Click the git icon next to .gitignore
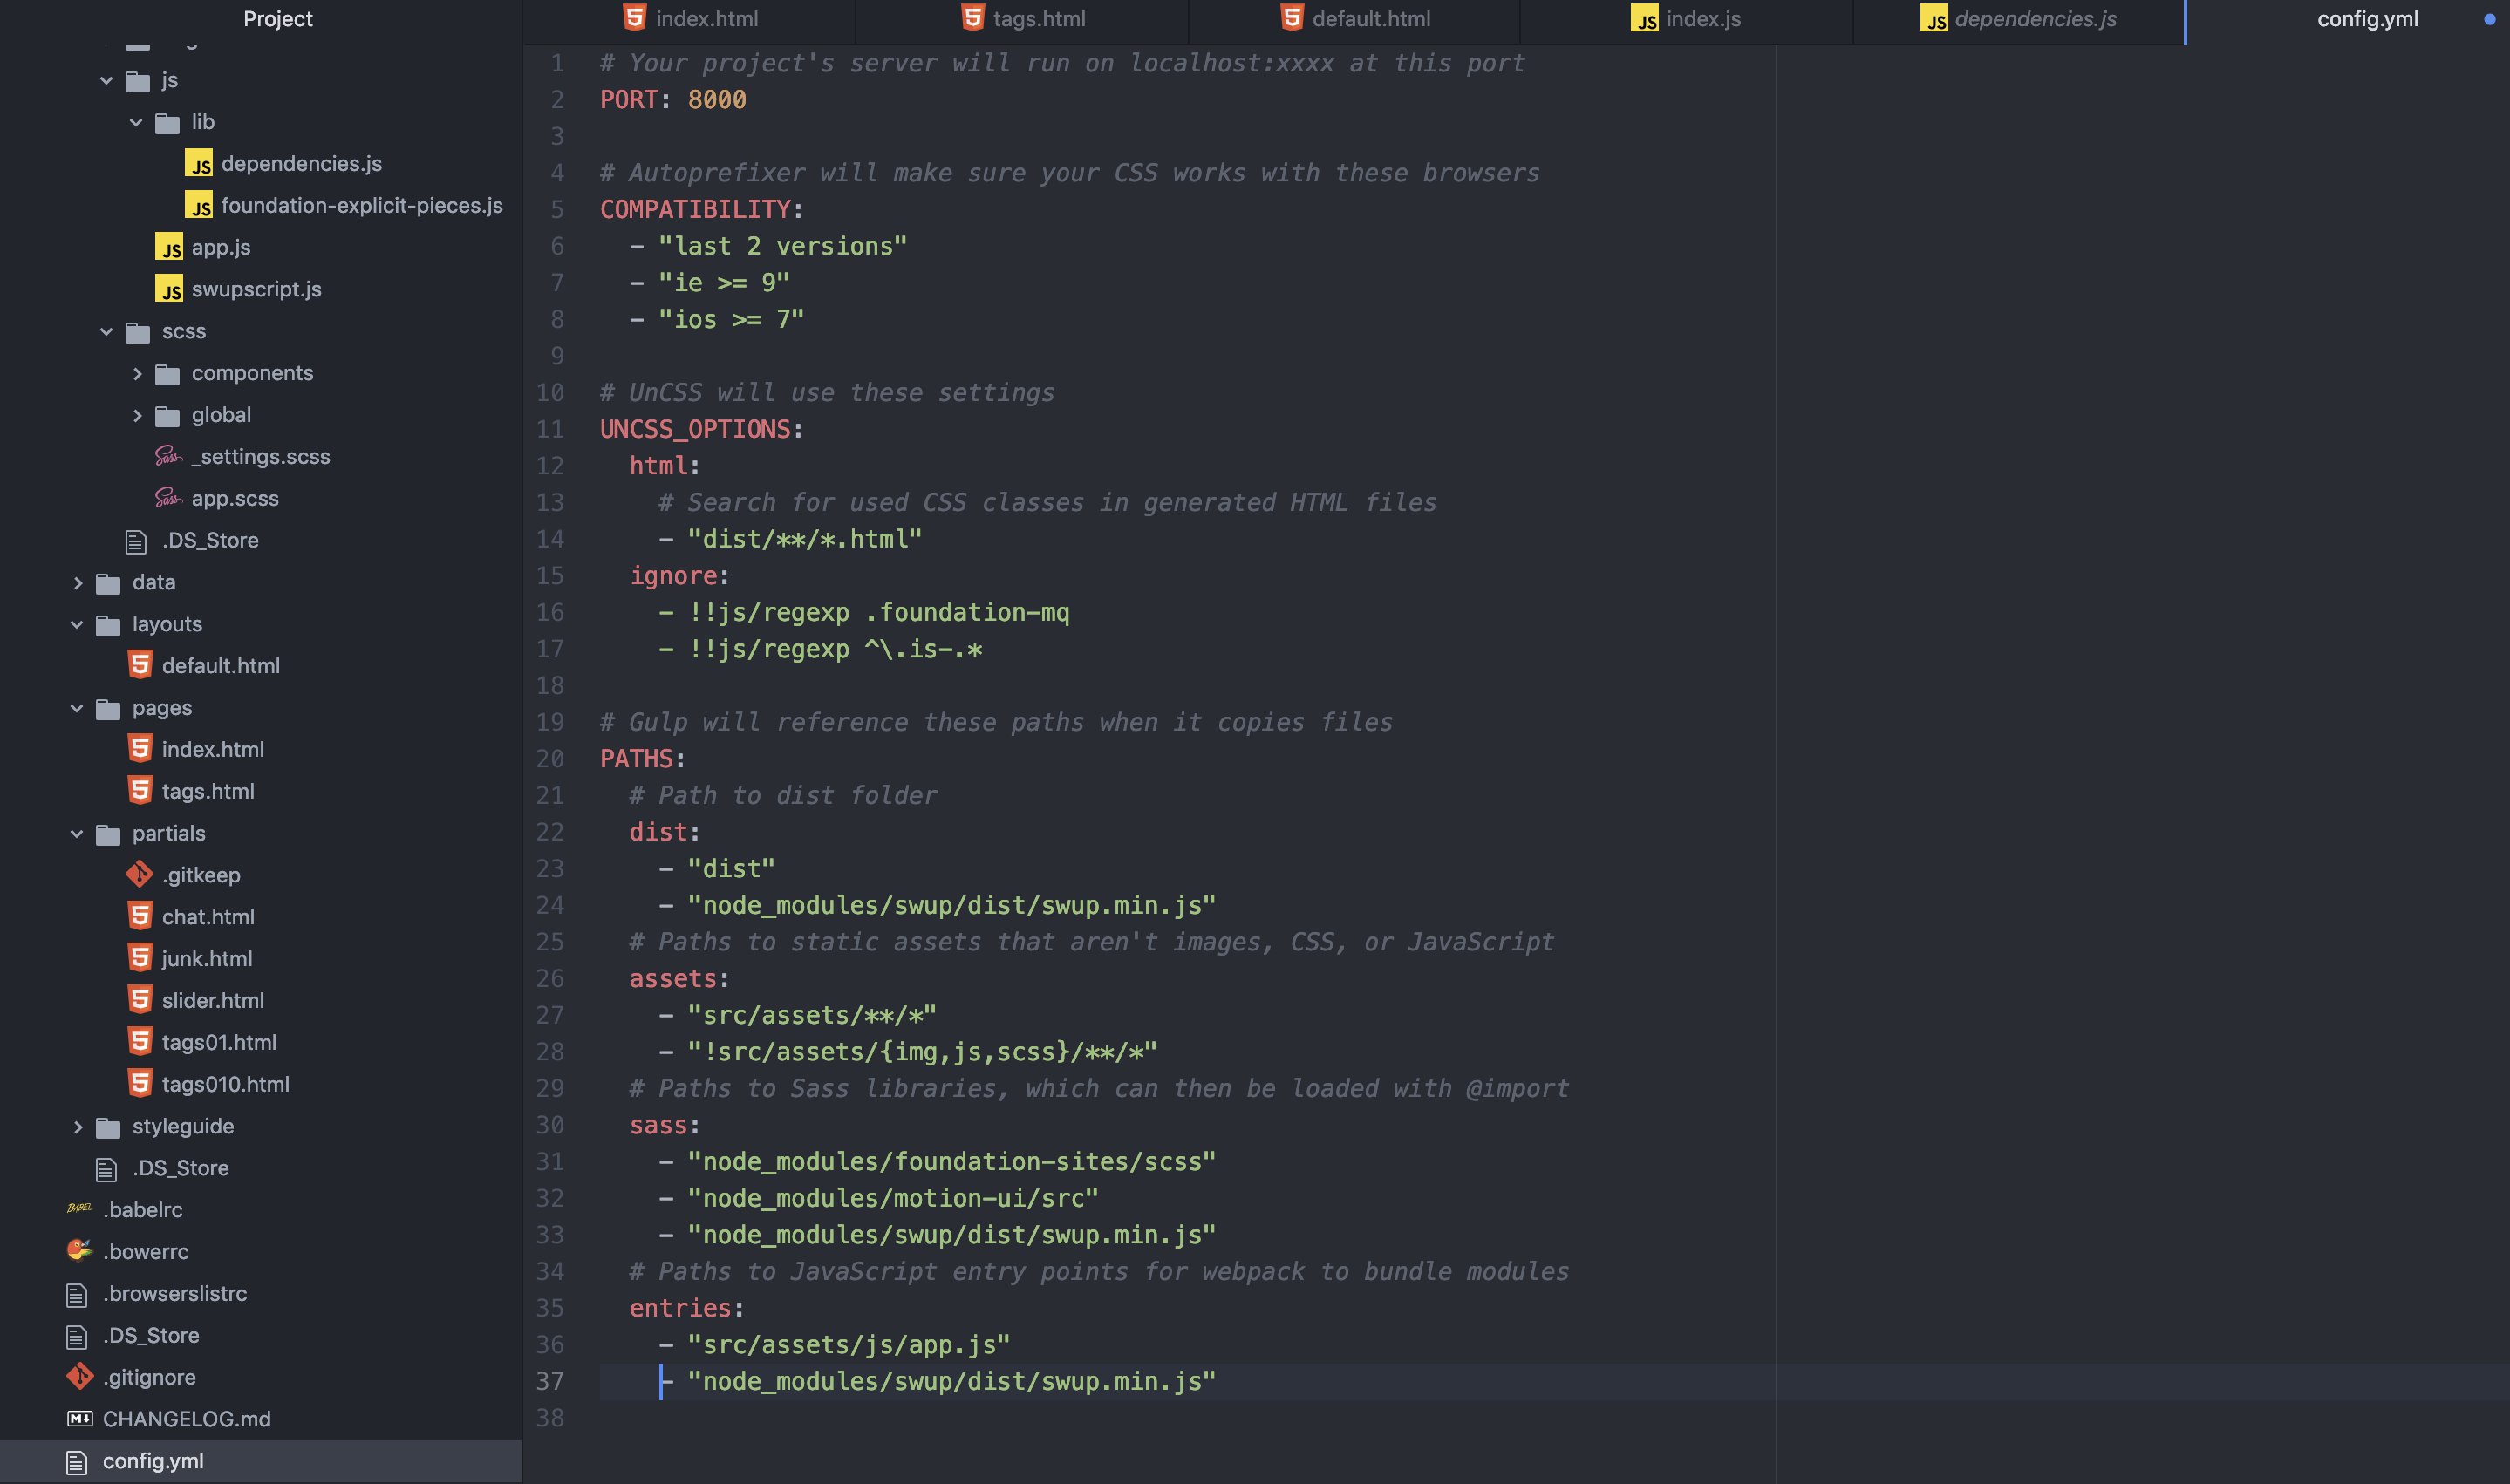This screenshot has height=1484, width=2510. 79,1377
